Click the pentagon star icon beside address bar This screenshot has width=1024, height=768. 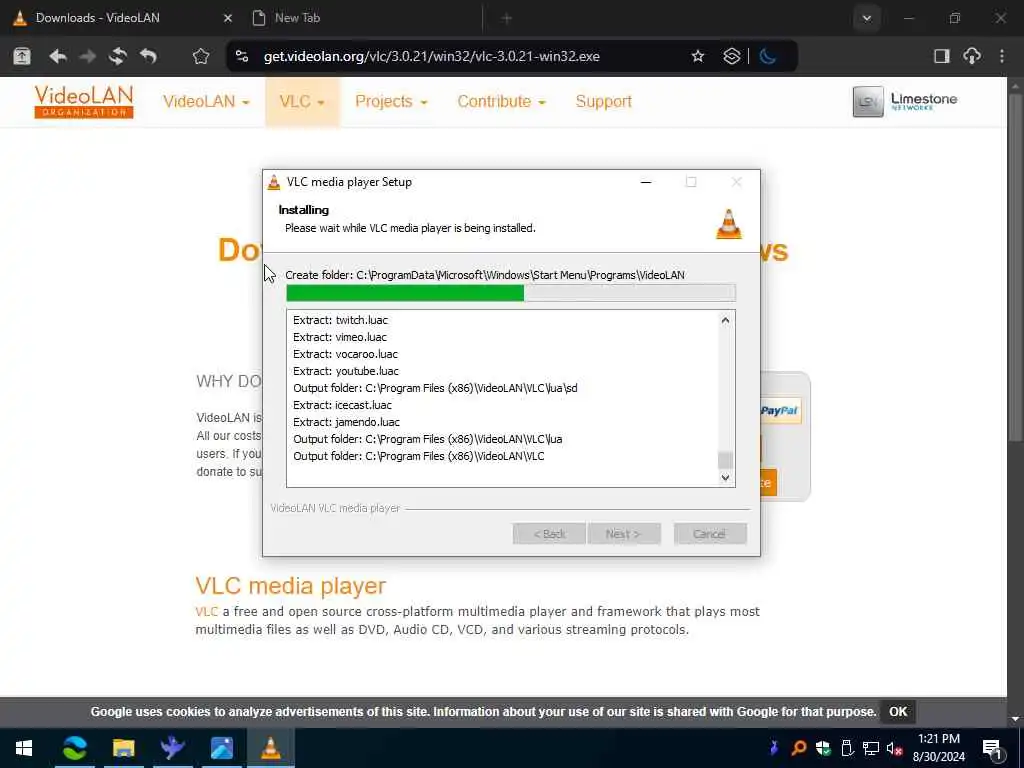pyautogui.click(x=200, y=56)
